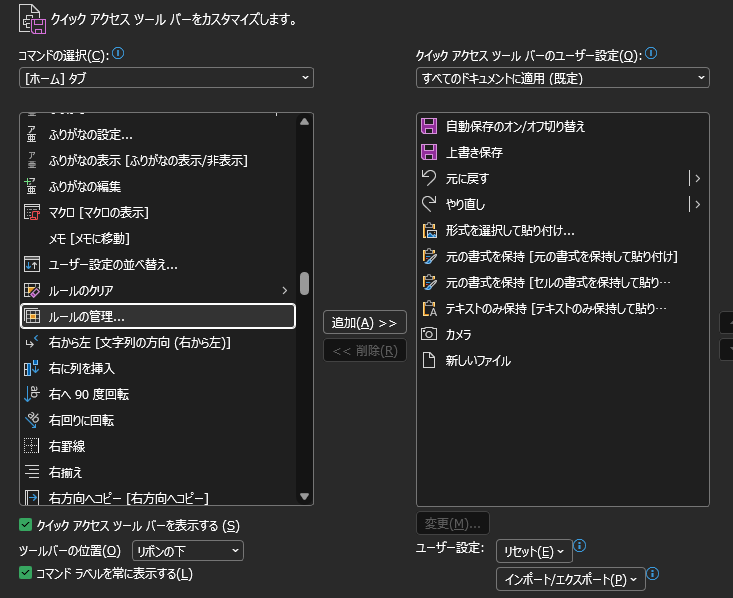This screenshot has width=733, height=598.
Task: Click the 右へ 90 度回転 icon
Action: [31, 394]
